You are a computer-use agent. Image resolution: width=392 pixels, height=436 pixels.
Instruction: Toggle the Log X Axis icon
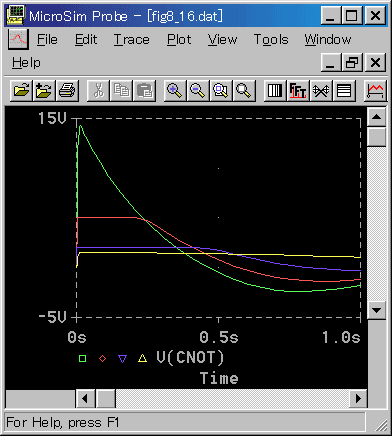275,90
